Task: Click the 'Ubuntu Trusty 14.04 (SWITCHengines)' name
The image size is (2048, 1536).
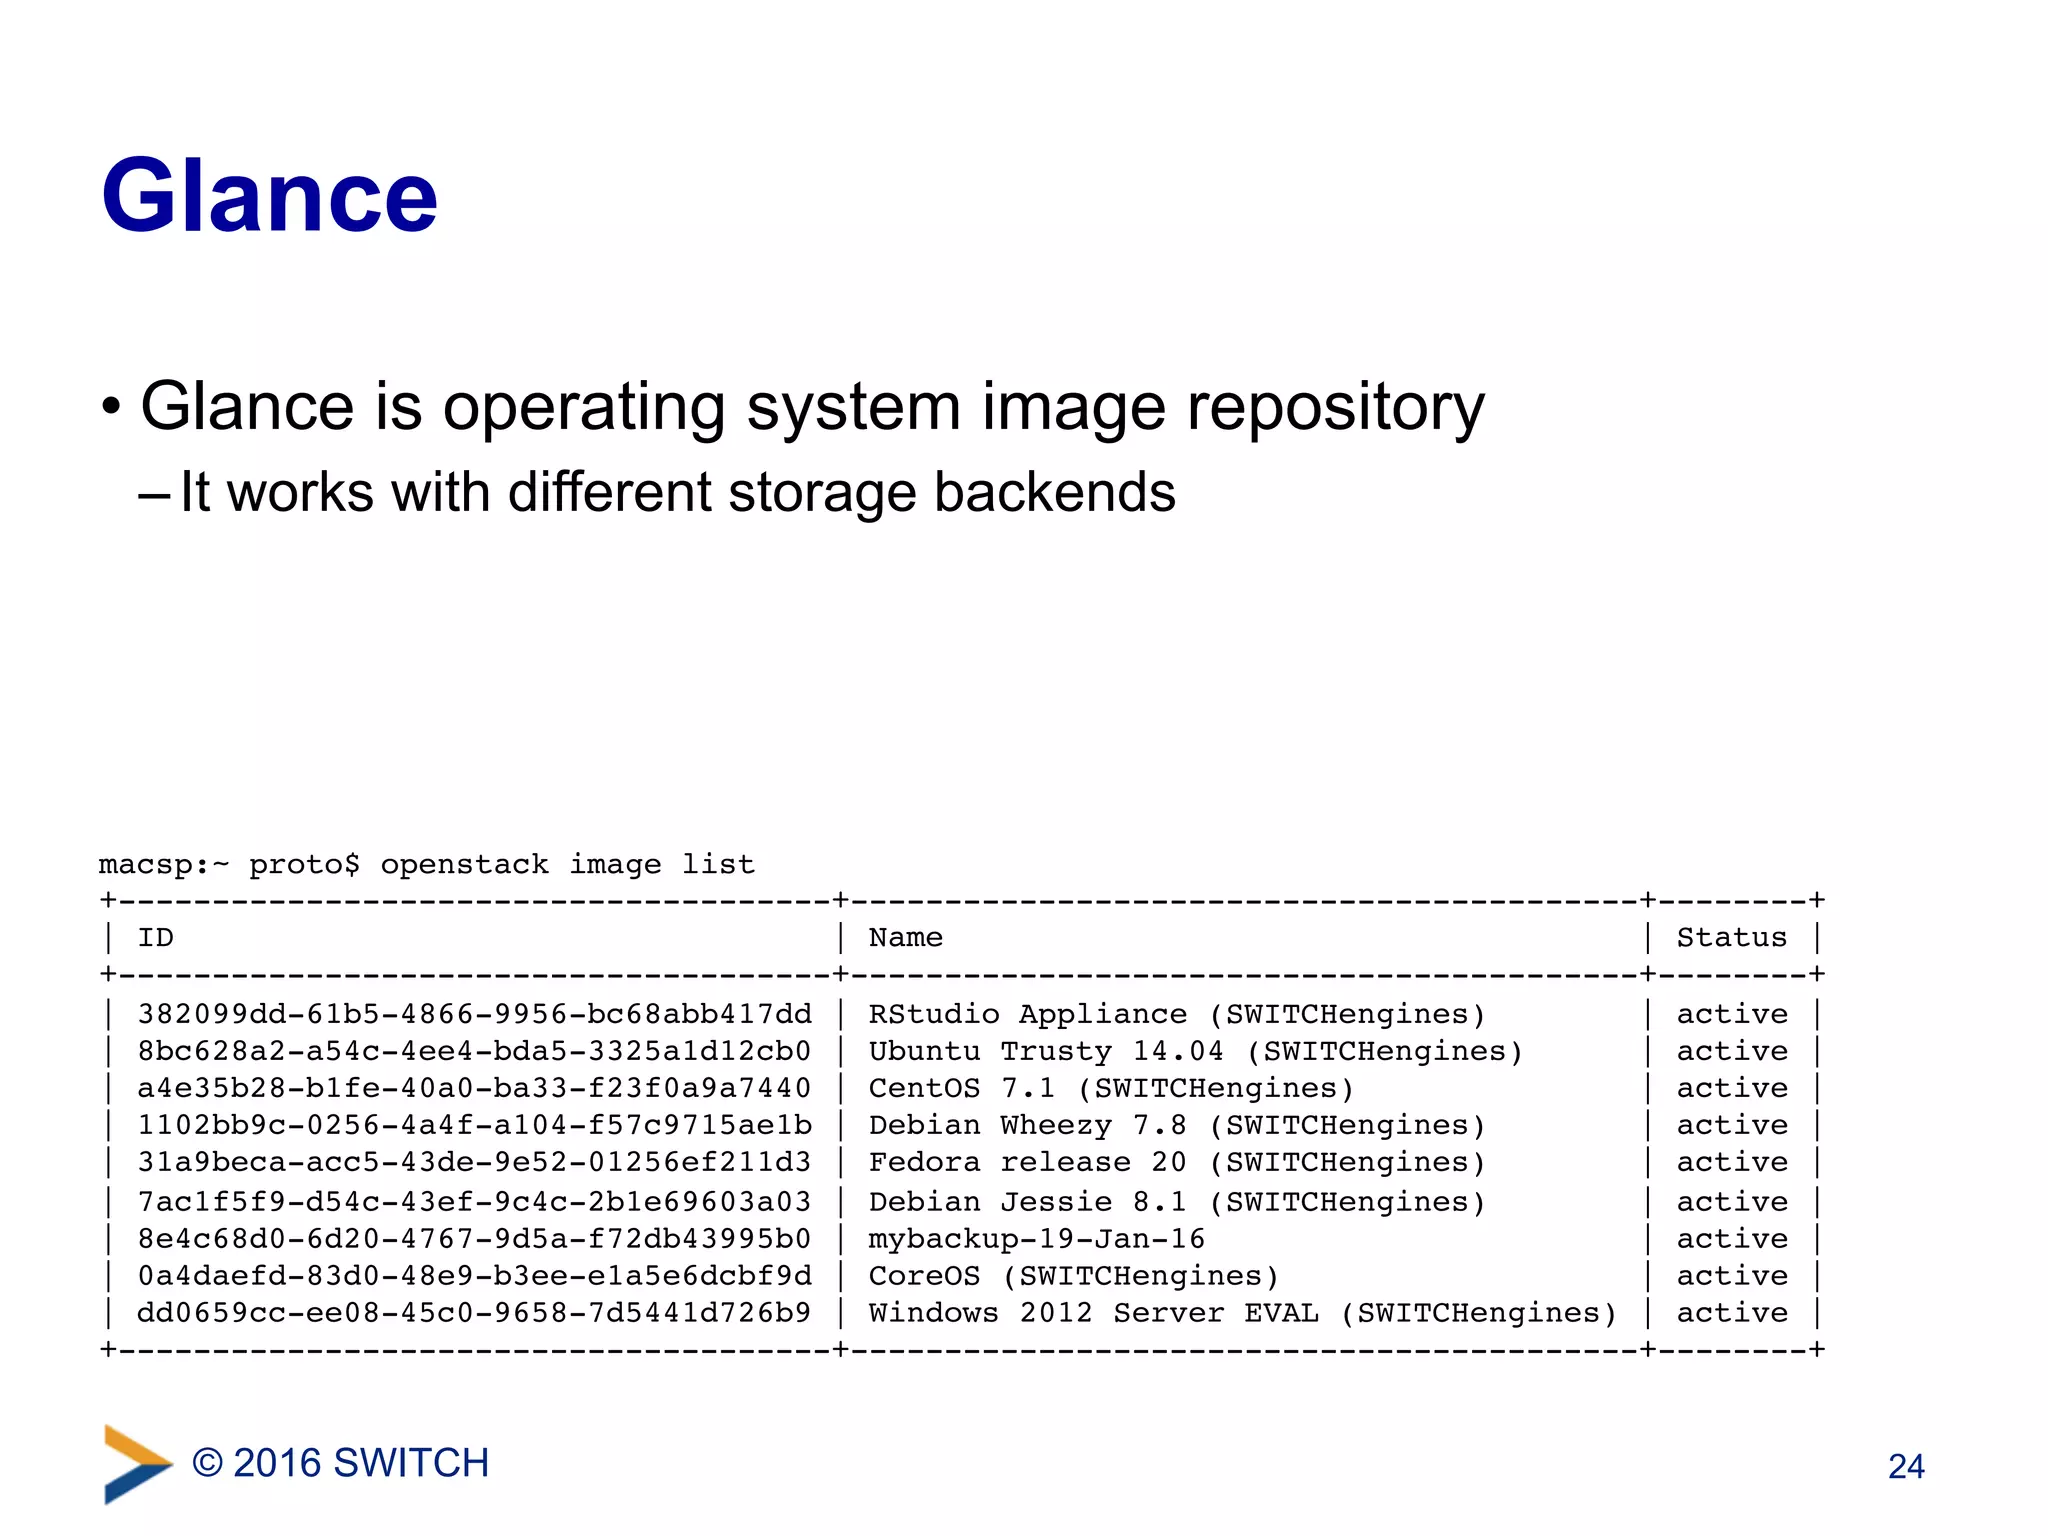Action: click(1196, 1052)
